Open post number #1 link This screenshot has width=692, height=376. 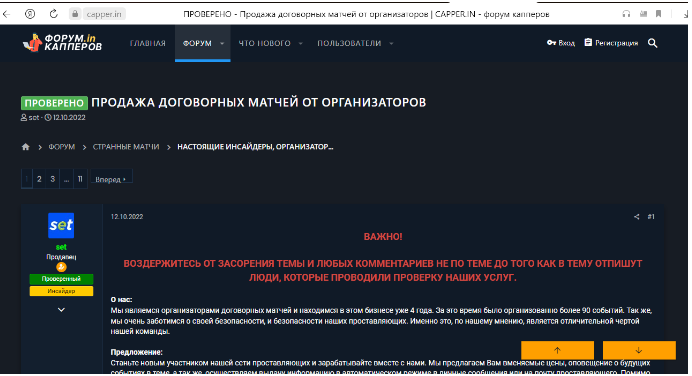651,217
